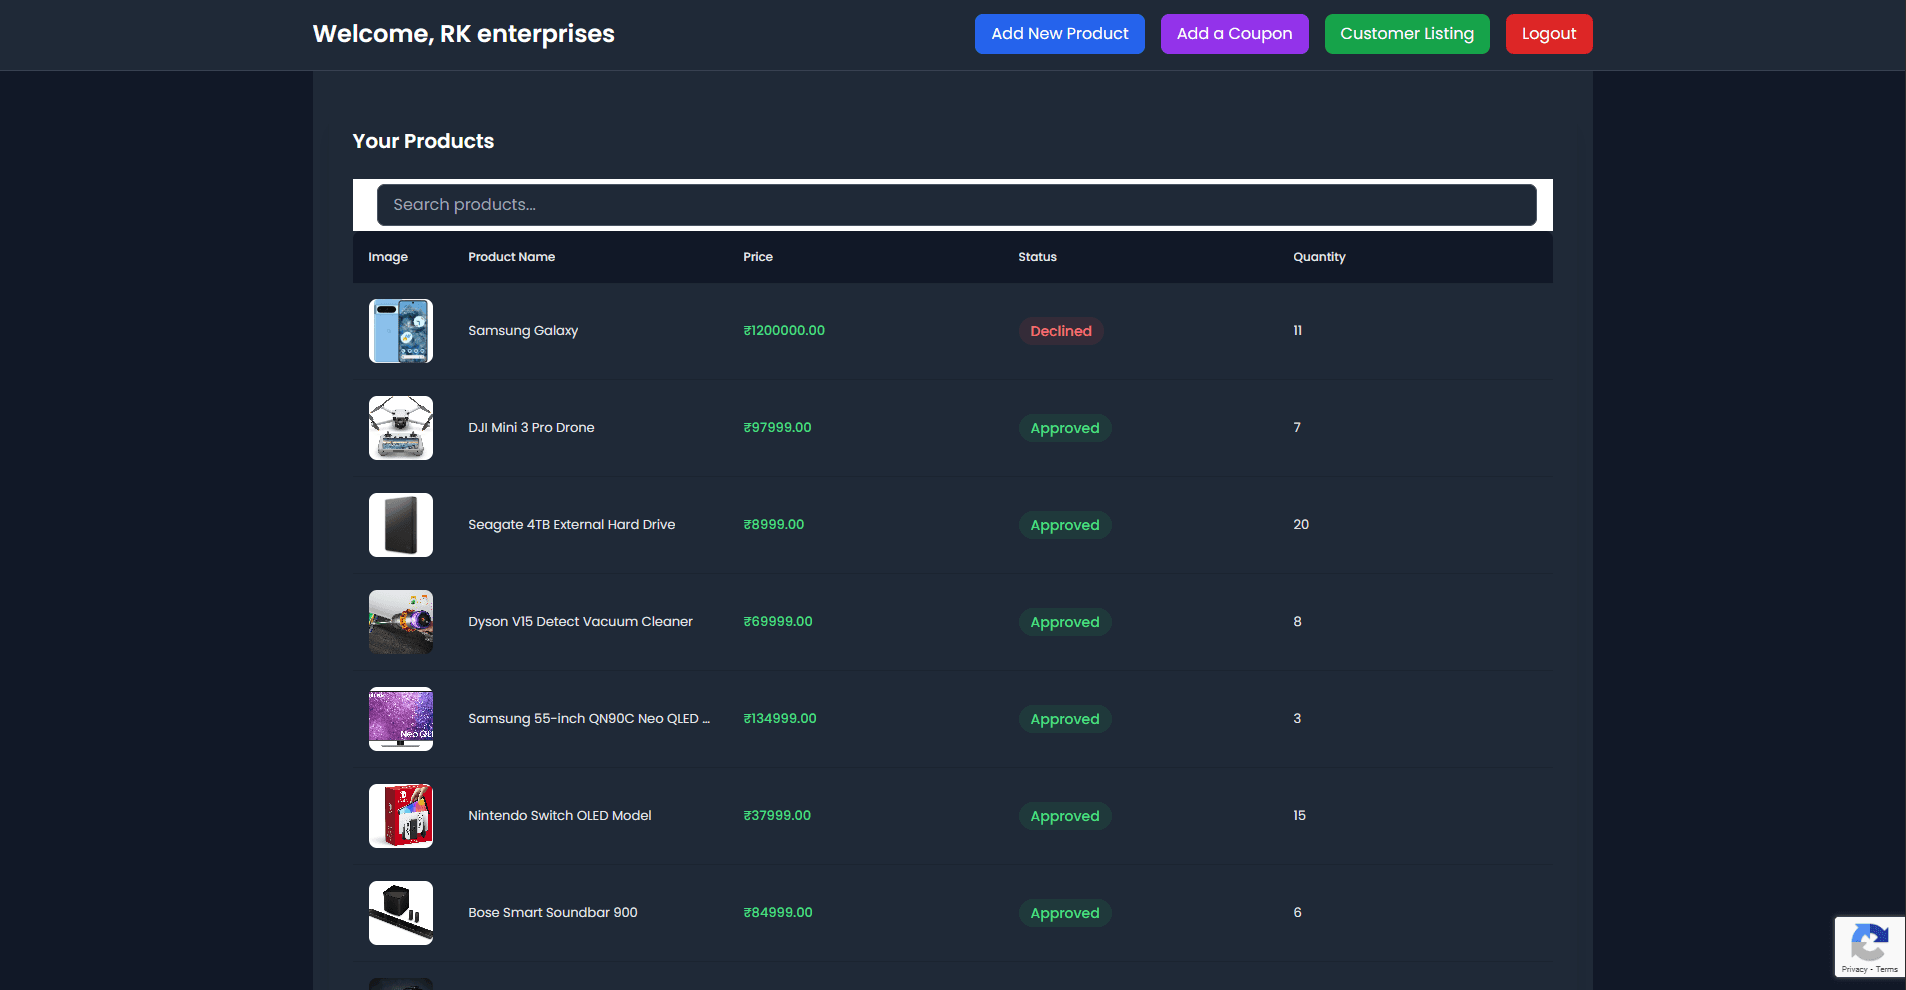Open the Samsung Galaxy product thumbnail

click(400, 330)
